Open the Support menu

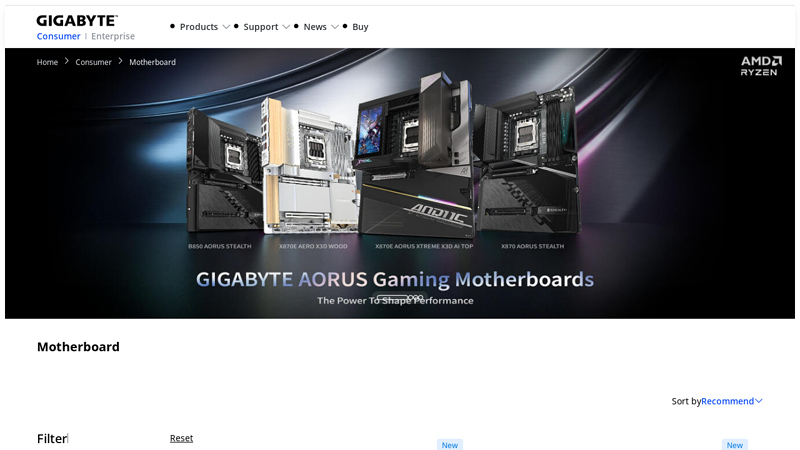point(261,27)
